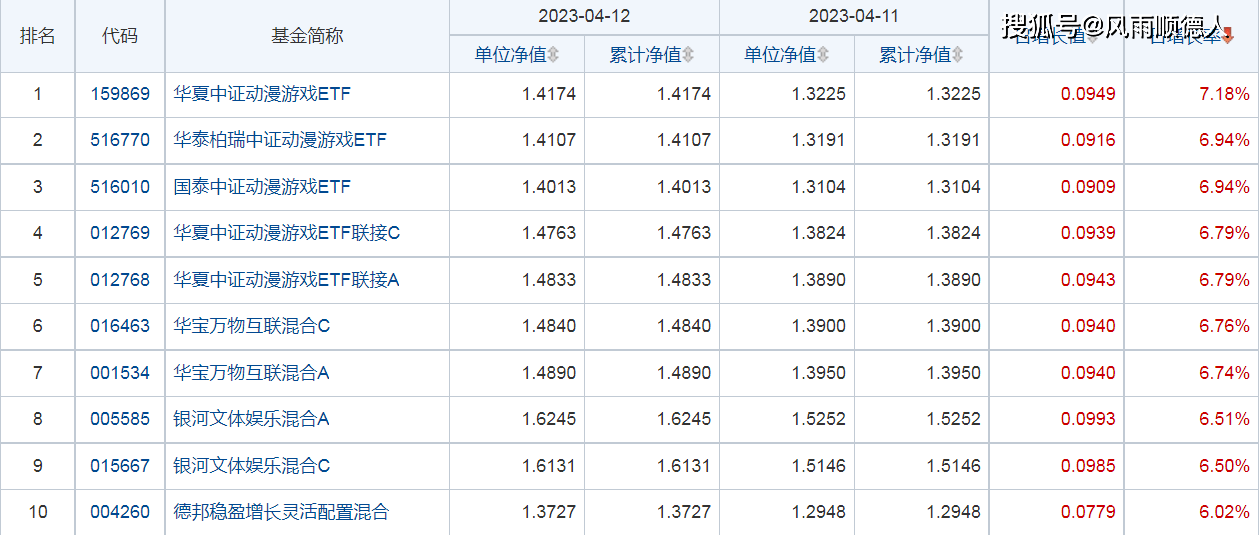Open fund code 159869 link

click(120, 94)
